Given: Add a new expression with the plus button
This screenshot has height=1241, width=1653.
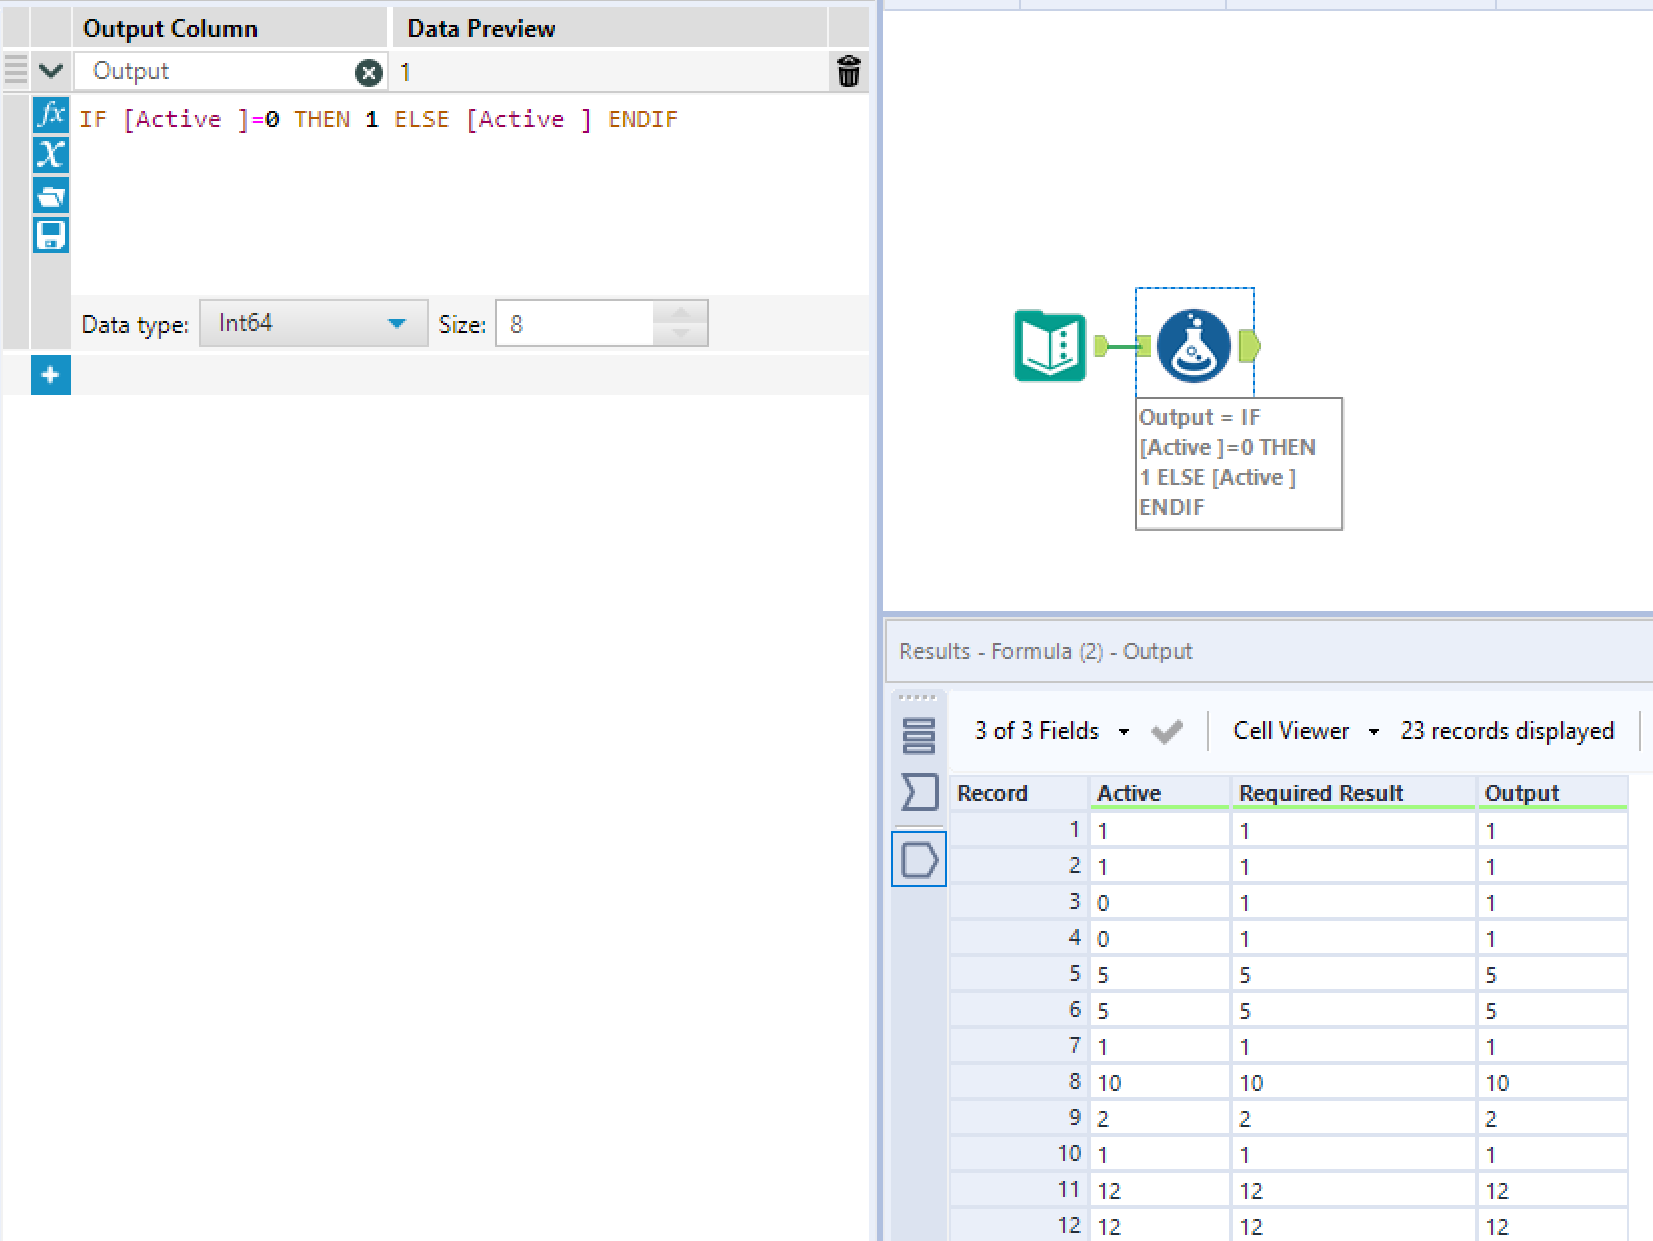Looking at the screenshot, I should point(50,375).
